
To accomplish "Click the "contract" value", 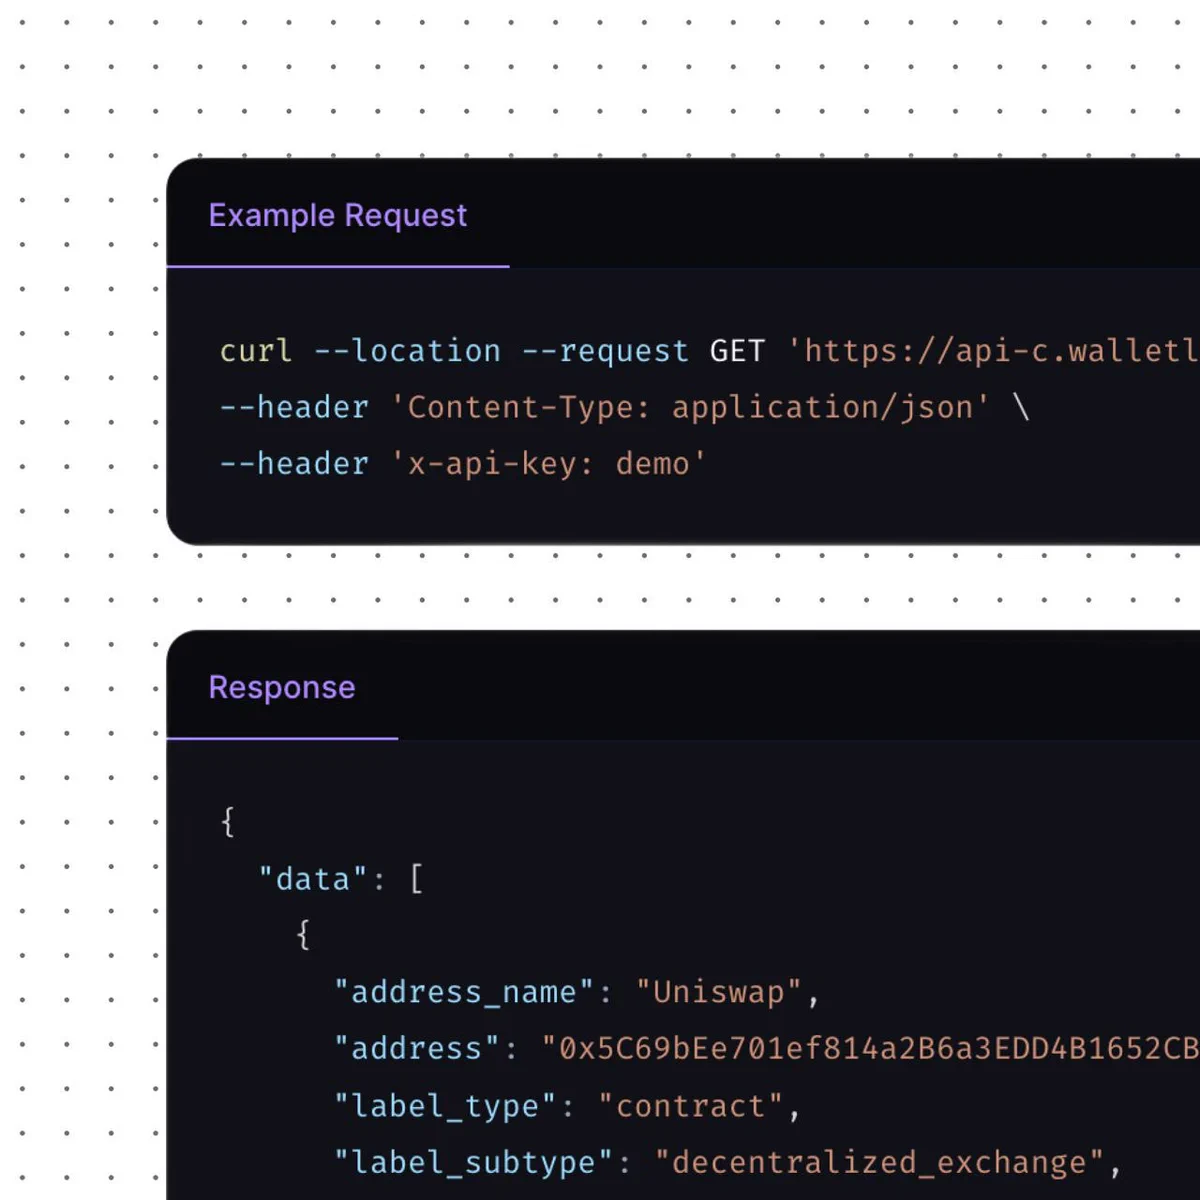I will [691, 1106].
